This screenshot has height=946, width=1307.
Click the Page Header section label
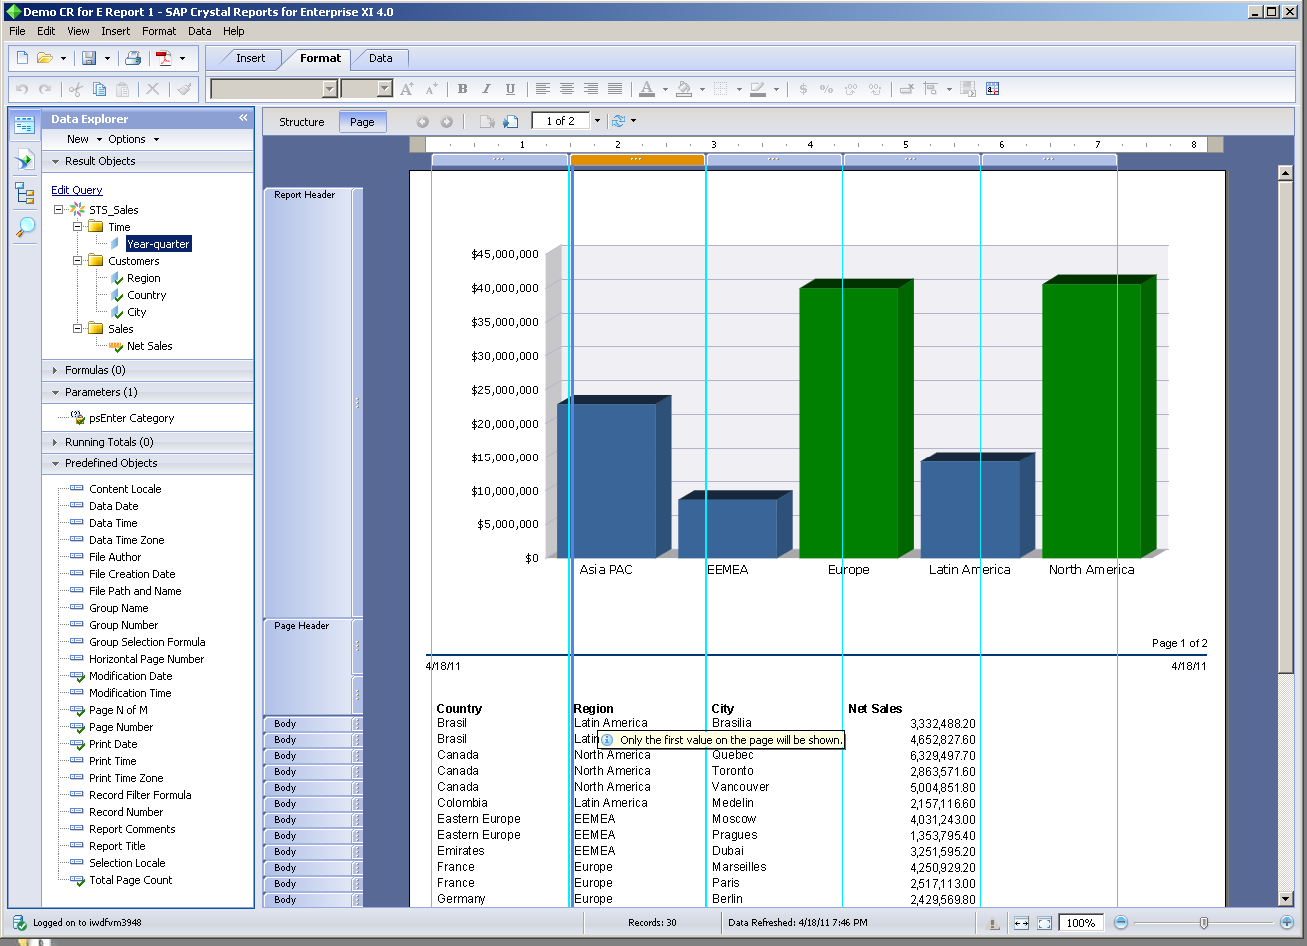pyautogui.click(x=301, y=626)
